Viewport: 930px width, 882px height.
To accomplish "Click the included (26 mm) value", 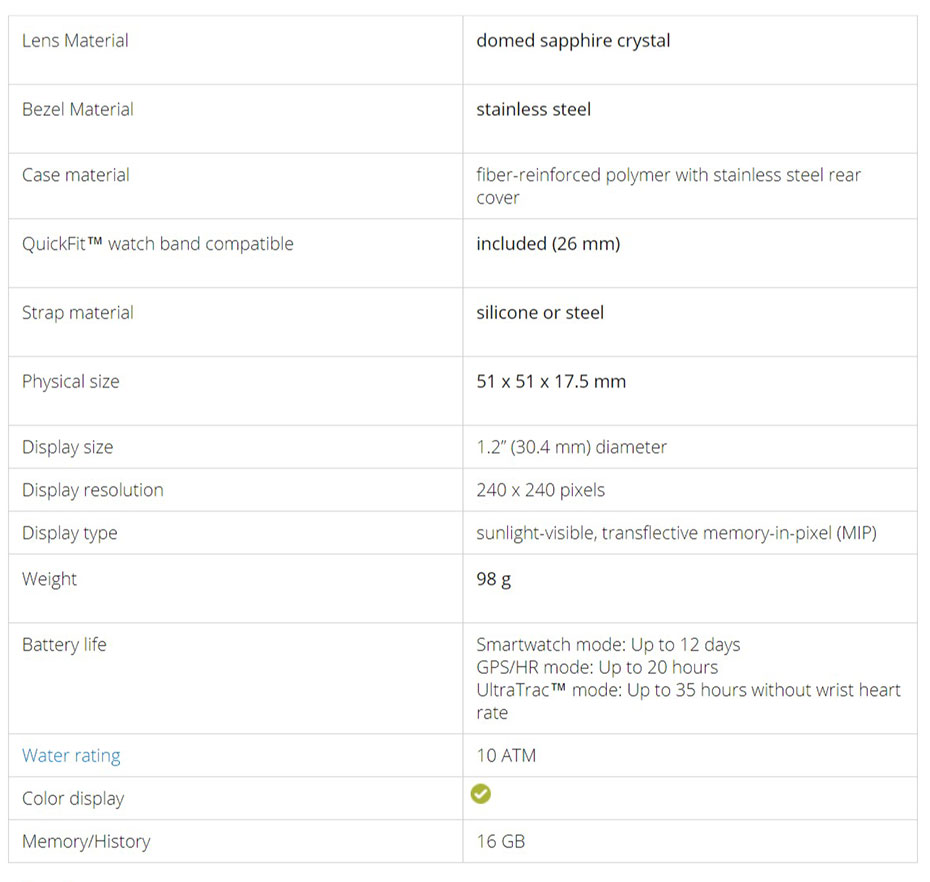I will [x=548, y=244].
